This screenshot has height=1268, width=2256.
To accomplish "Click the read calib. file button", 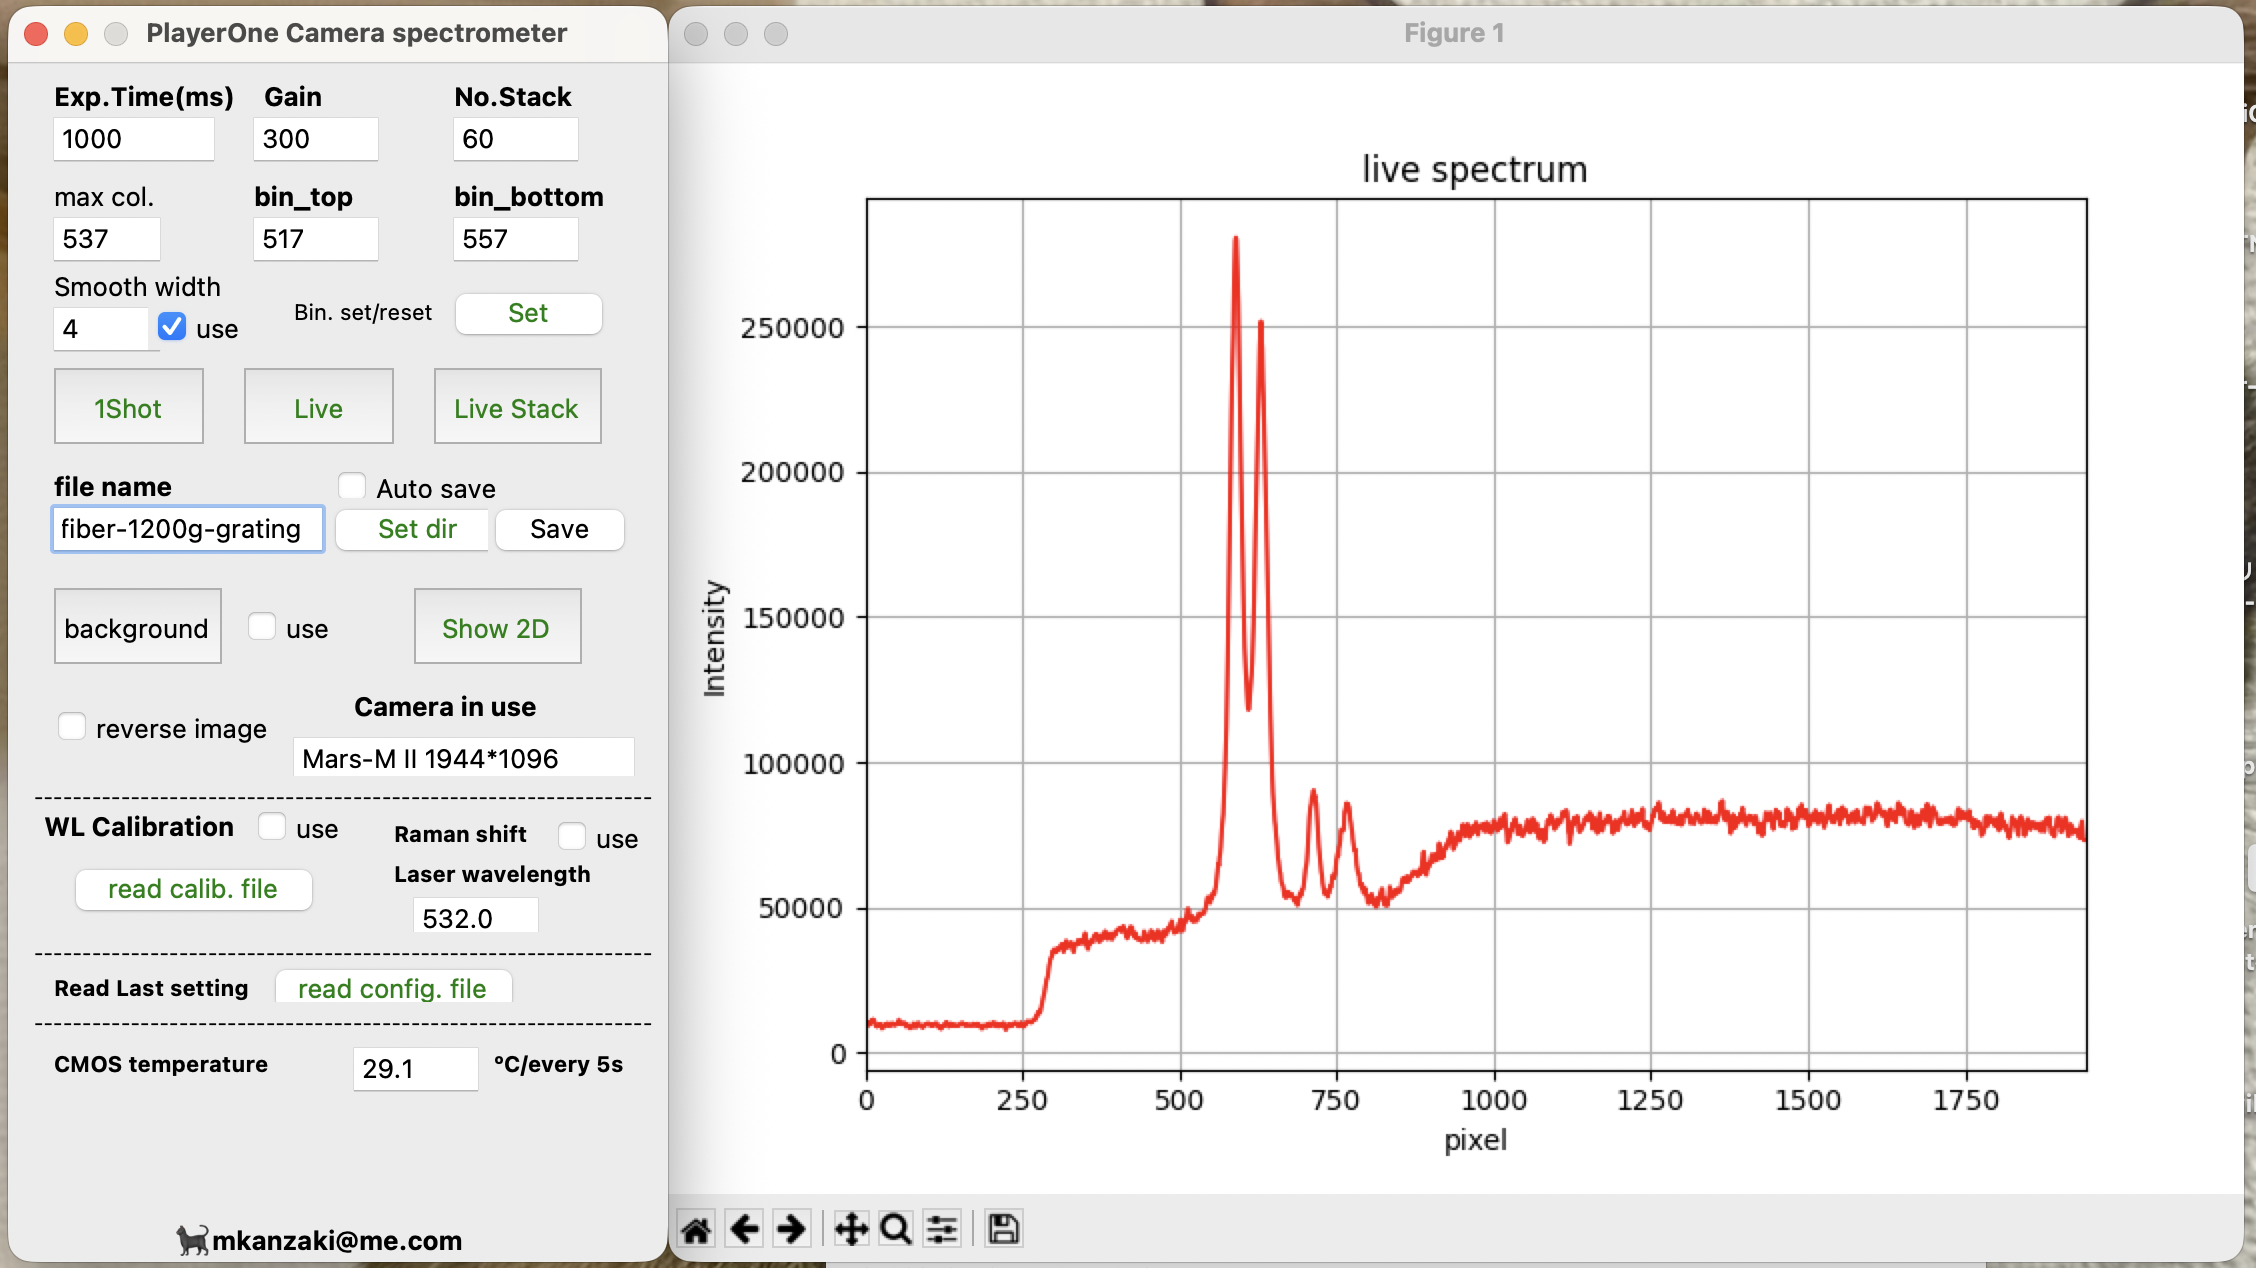I will (x=193, y=889).
